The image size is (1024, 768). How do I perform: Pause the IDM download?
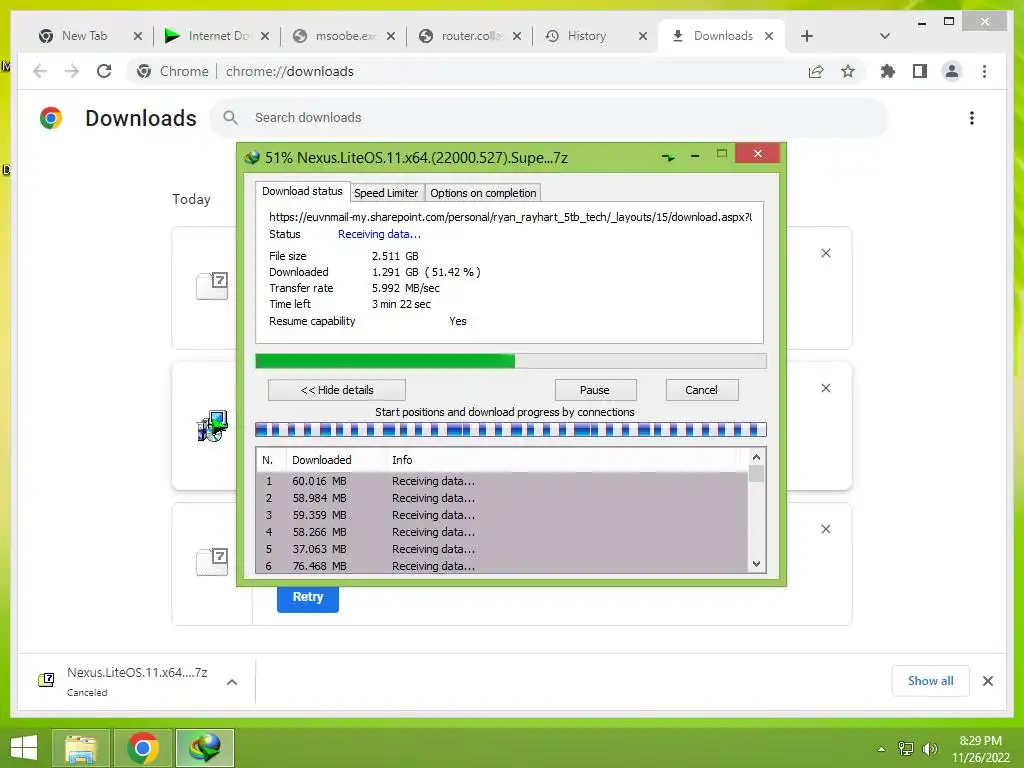pyautogui.click(x=595, y=390)
